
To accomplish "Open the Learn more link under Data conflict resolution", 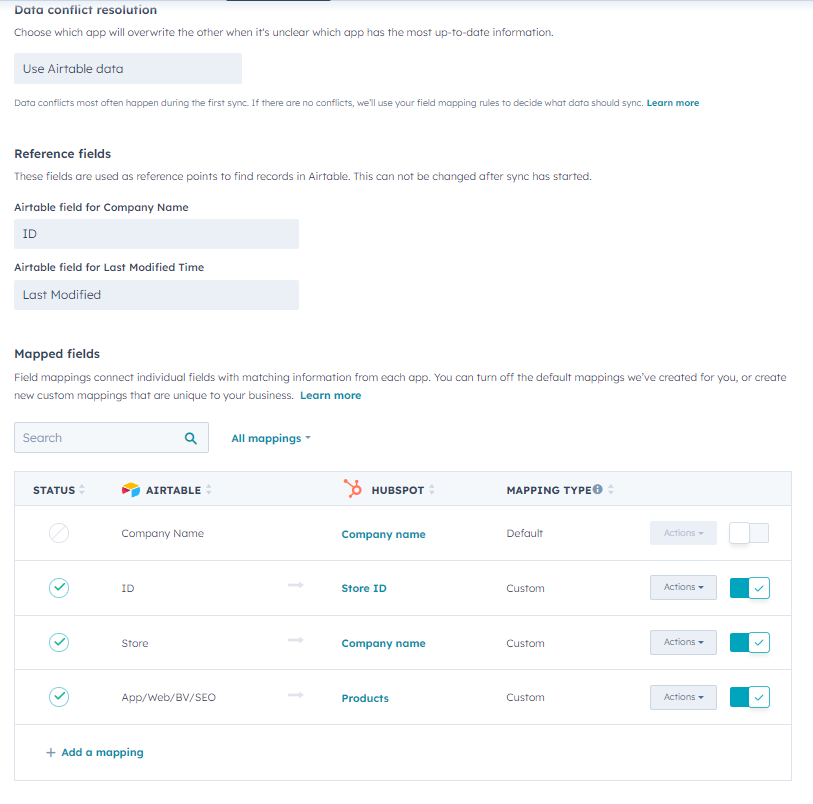I will (672, 102).
